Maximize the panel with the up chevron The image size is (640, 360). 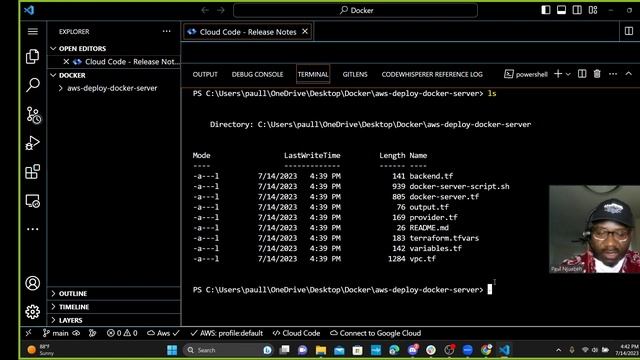(629, 74)
